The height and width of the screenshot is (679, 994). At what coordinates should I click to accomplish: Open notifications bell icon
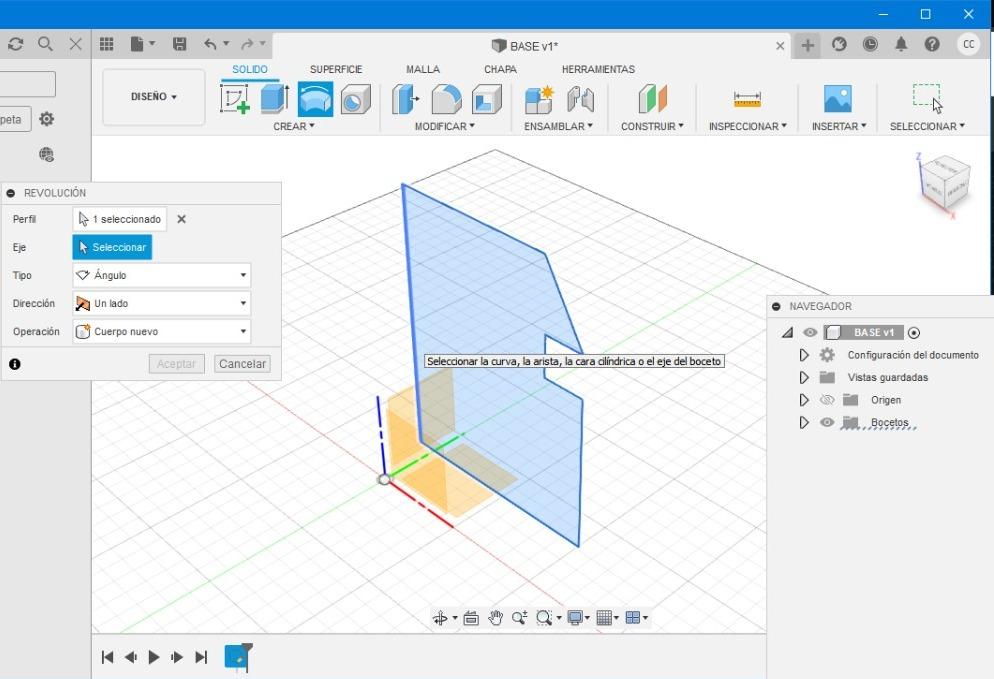[901, 44]
